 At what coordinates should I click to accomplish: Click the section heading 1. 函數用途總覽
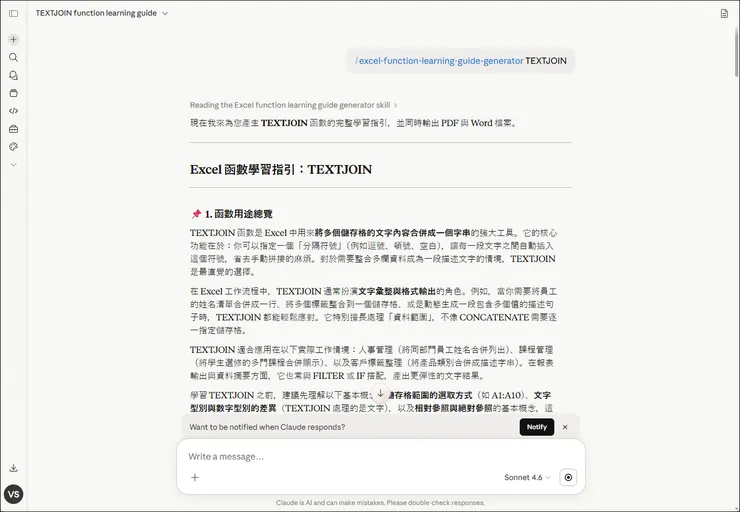coord(238,214)
